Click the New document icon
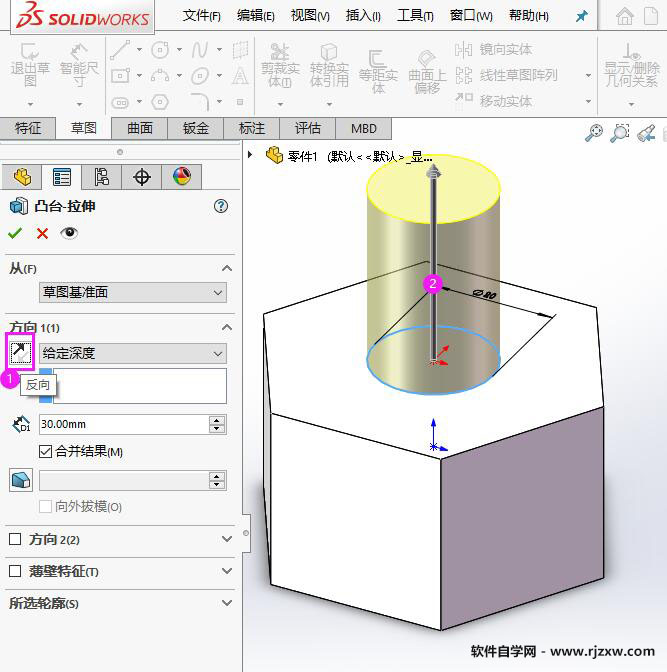The image size is (667, 672). point(651,16)
